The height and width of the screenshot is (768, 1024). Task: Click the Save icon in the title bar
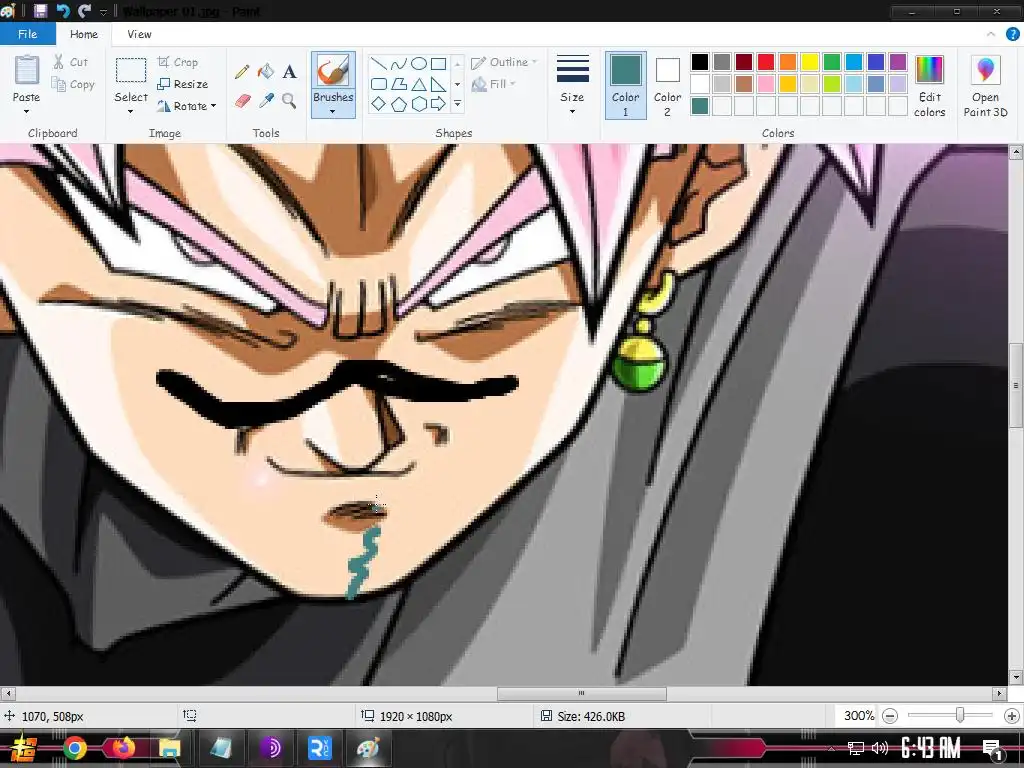click(x=40, y=10)
